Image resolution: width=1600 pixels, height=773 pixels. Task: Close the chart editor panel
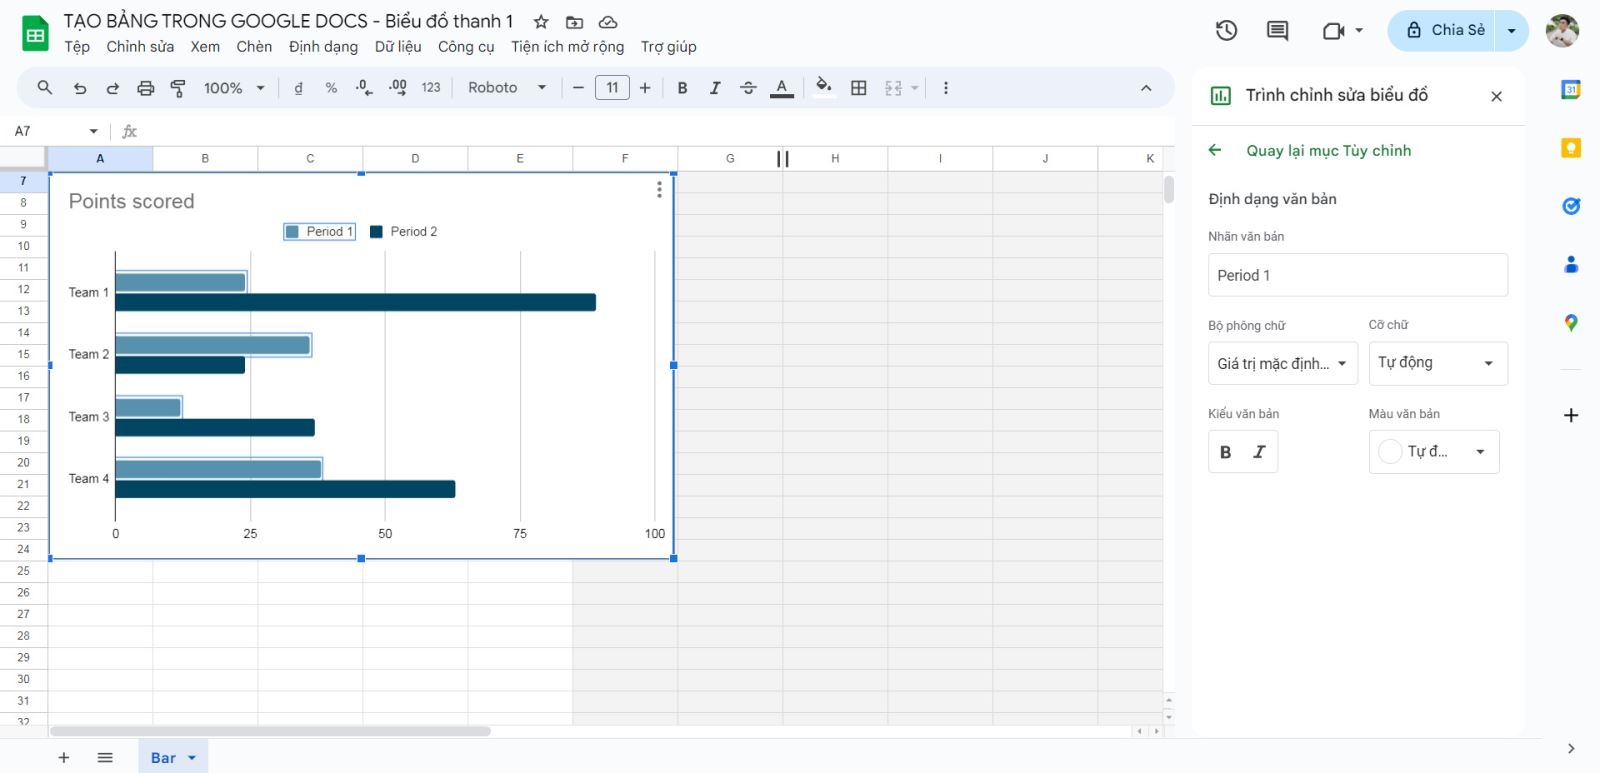(x=1496, y=96)
